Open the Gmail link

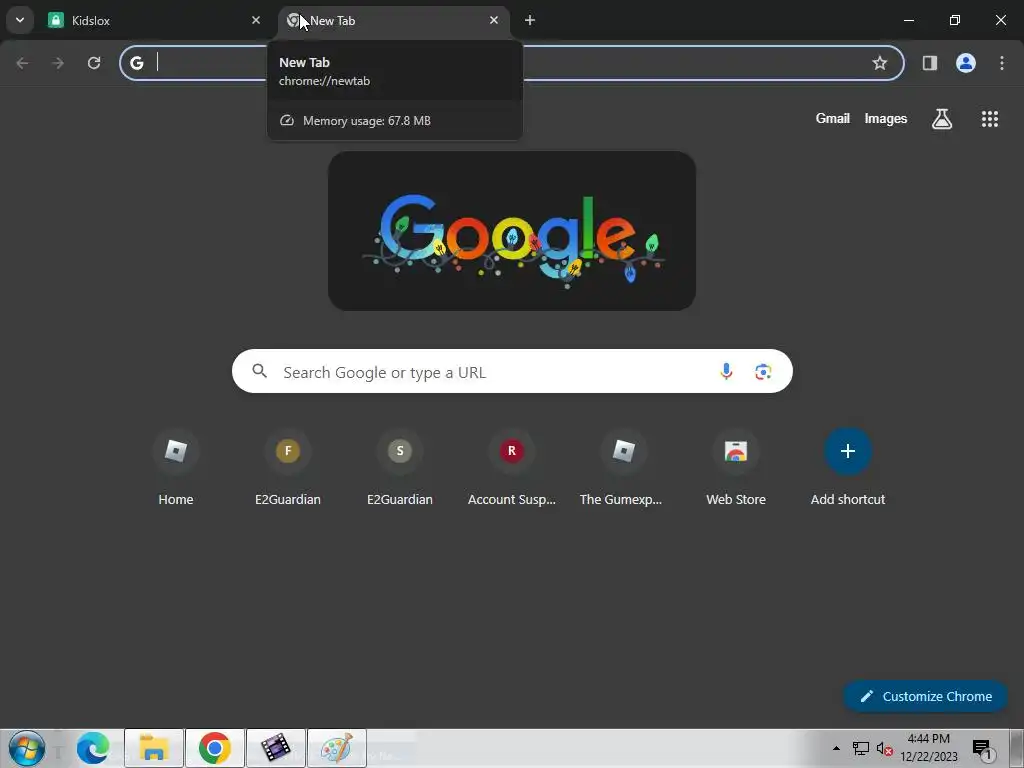(x=832, y=118)
